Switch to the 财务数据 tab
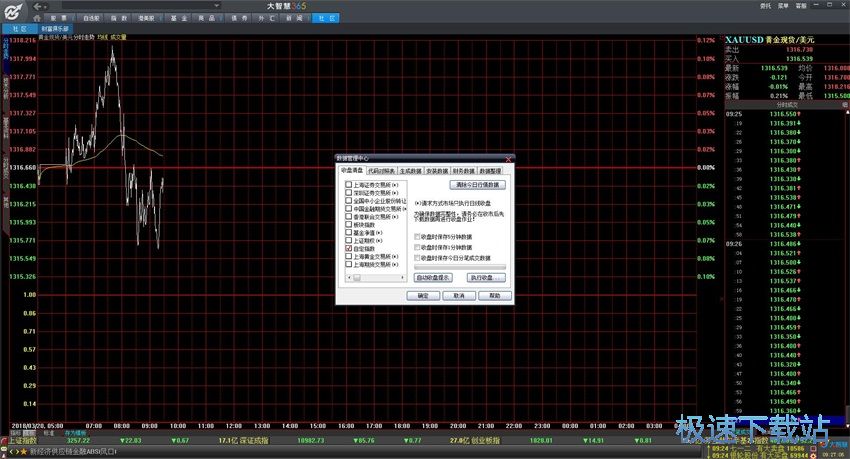 [x=463, y=171]
